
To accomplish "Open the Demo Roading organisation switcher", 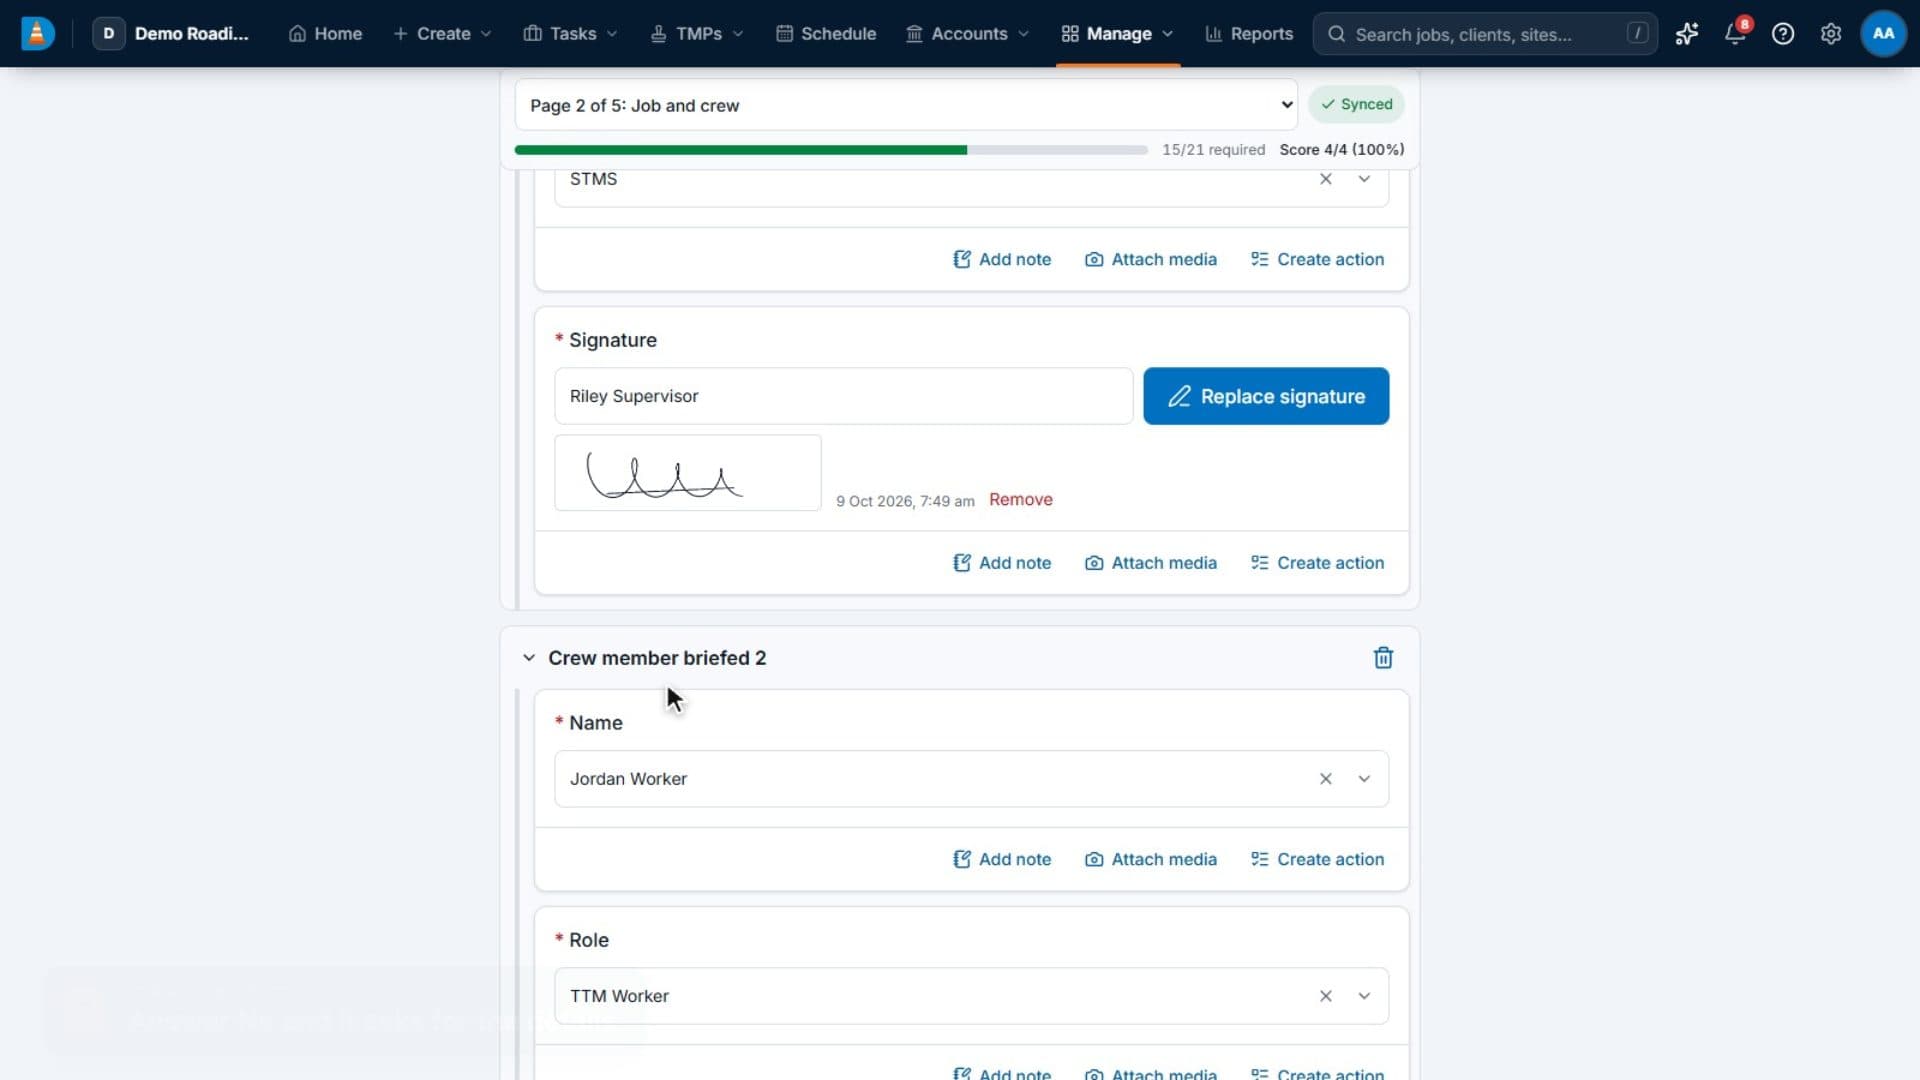I will (171, 34).
